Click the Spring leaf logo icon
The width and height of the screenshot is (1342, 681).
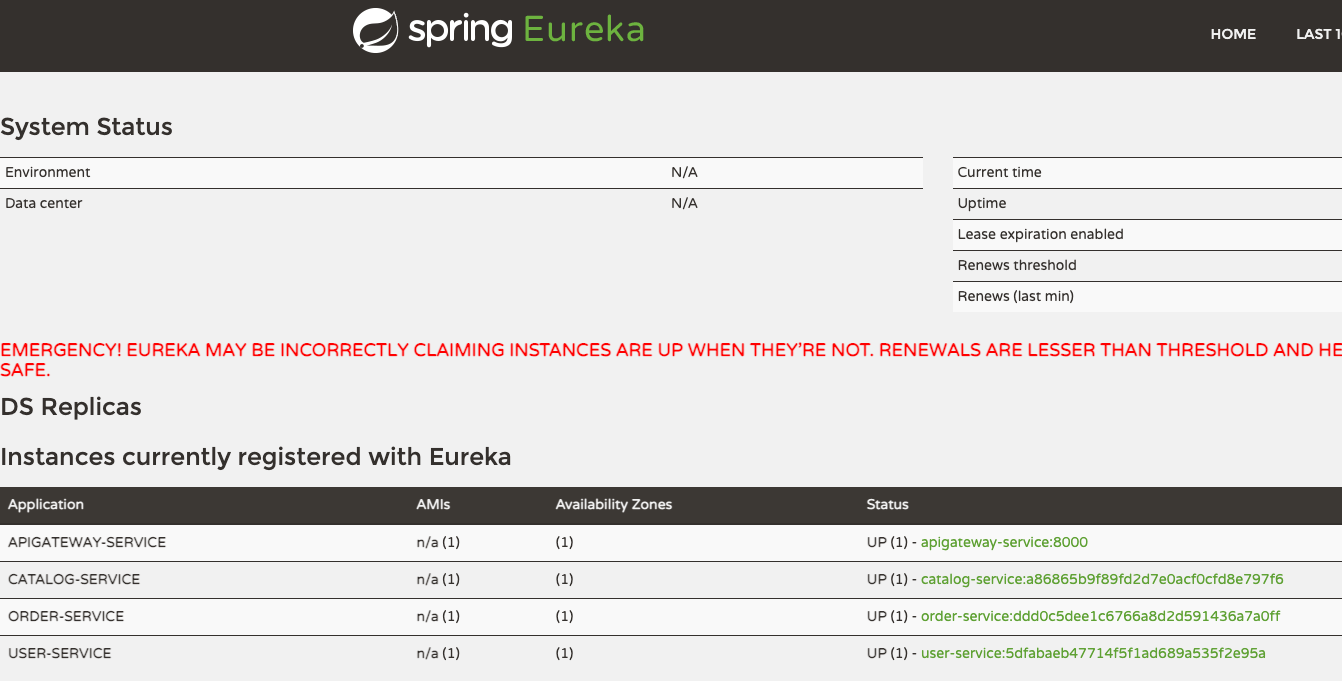coord(376,30)
